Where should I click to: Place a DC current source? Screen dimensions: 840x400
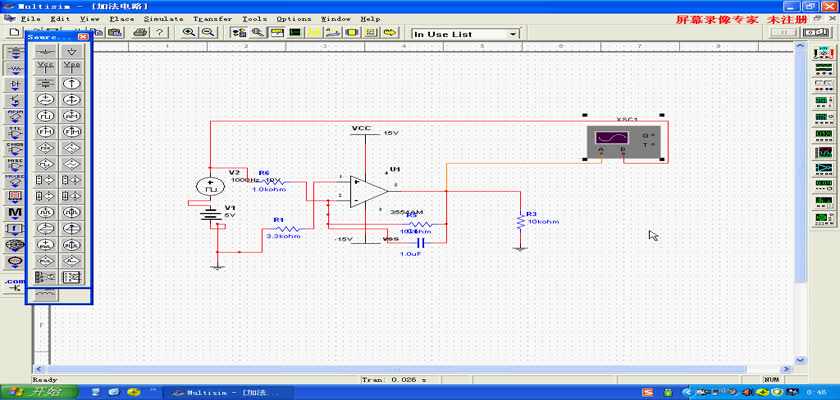(71, 84)
